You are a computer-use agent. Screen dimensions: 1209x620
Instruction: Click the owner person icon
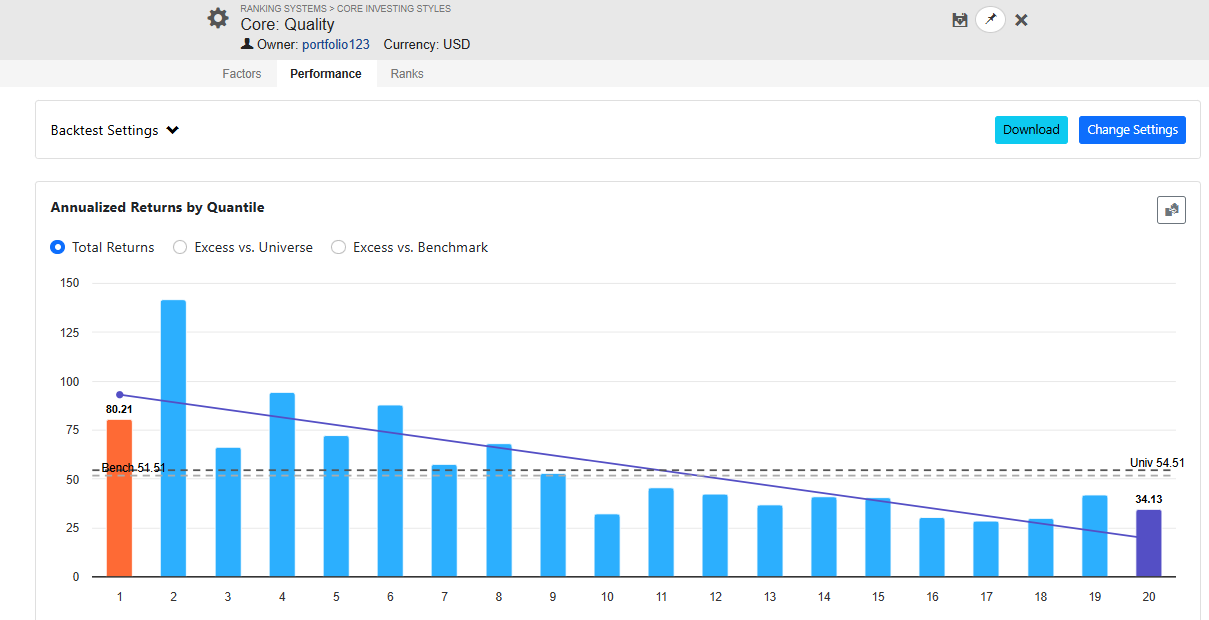pyautogui.click(x=247, y=45)
